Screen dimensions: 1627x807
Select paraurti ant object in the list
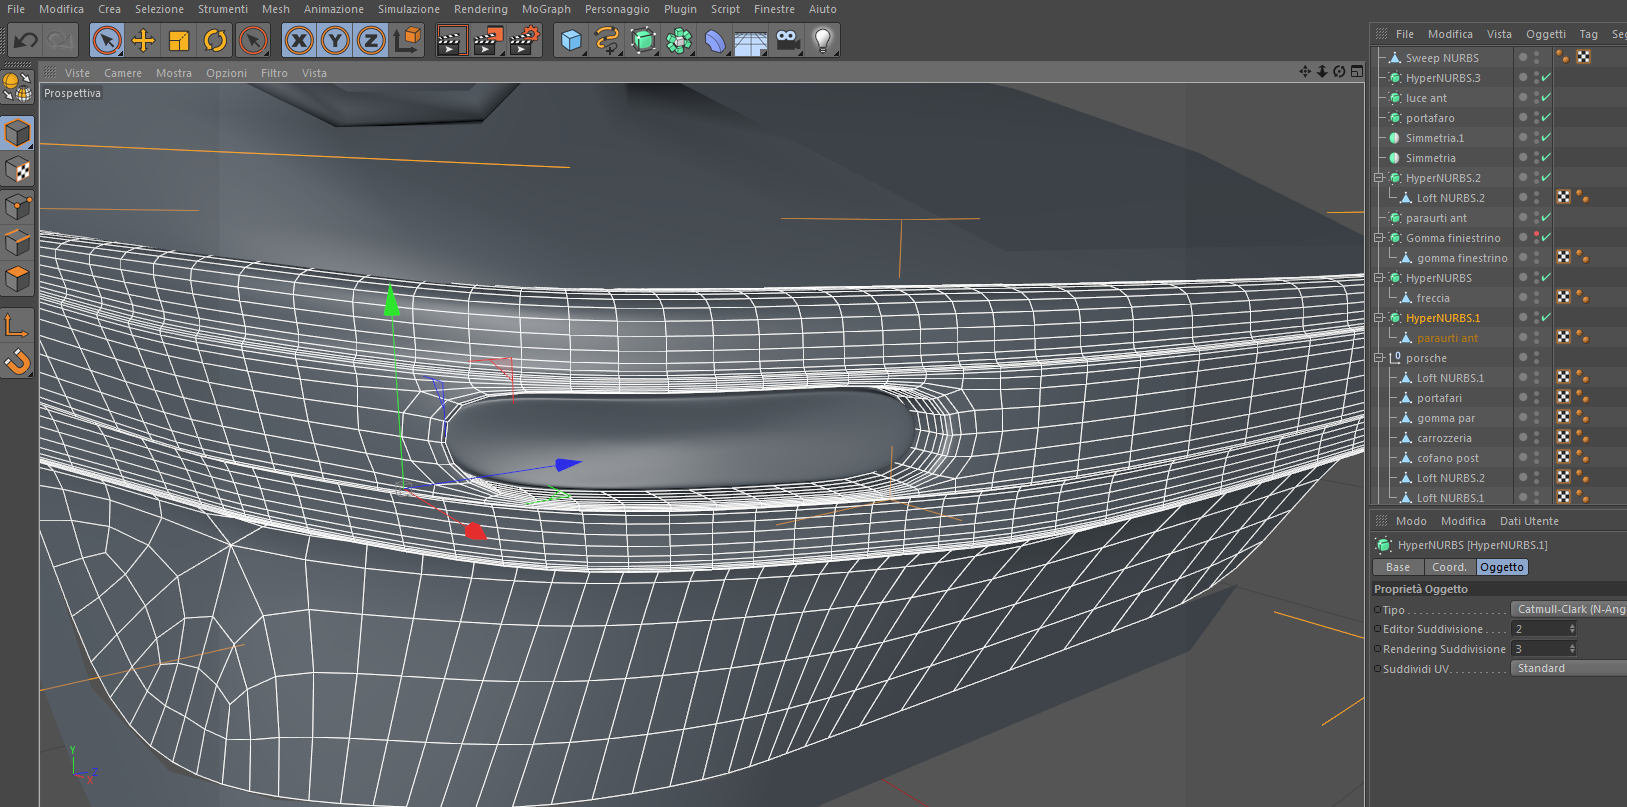(1436, 218)
